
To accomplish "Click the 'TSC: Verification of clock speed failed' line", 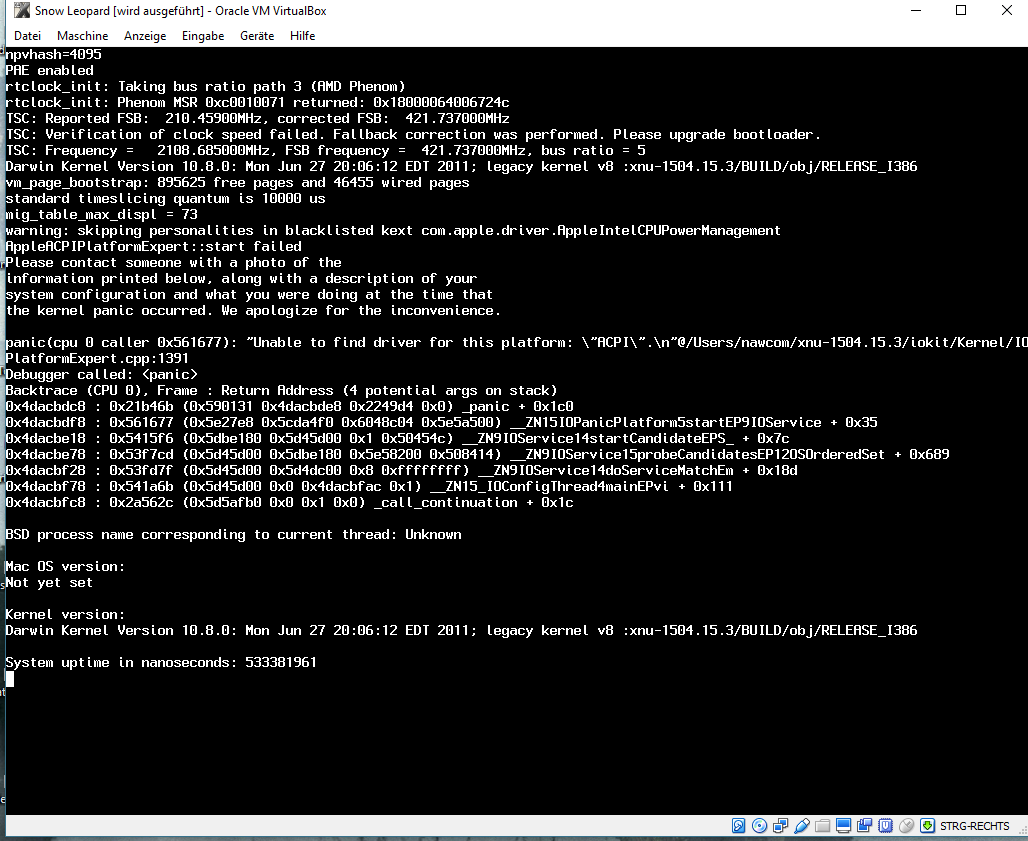I will [x=413, y=134].
